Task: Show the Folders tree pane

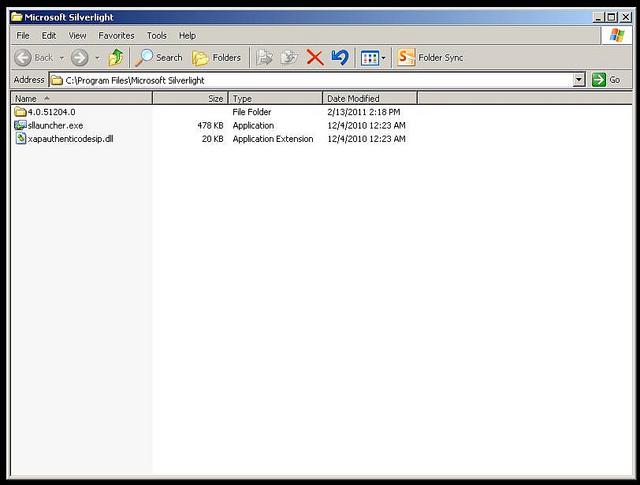Action: [x=217, y=58]
